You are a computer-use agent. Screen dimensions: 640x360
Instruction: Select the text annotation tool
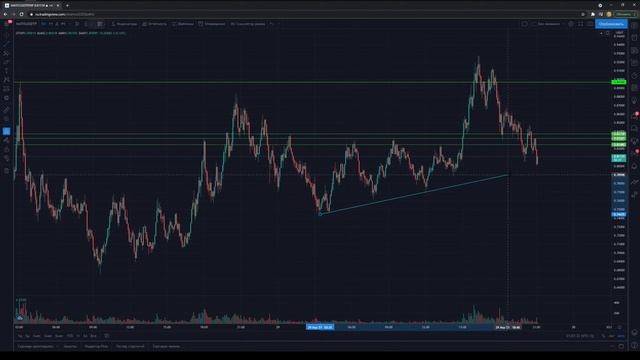point(6,71)
